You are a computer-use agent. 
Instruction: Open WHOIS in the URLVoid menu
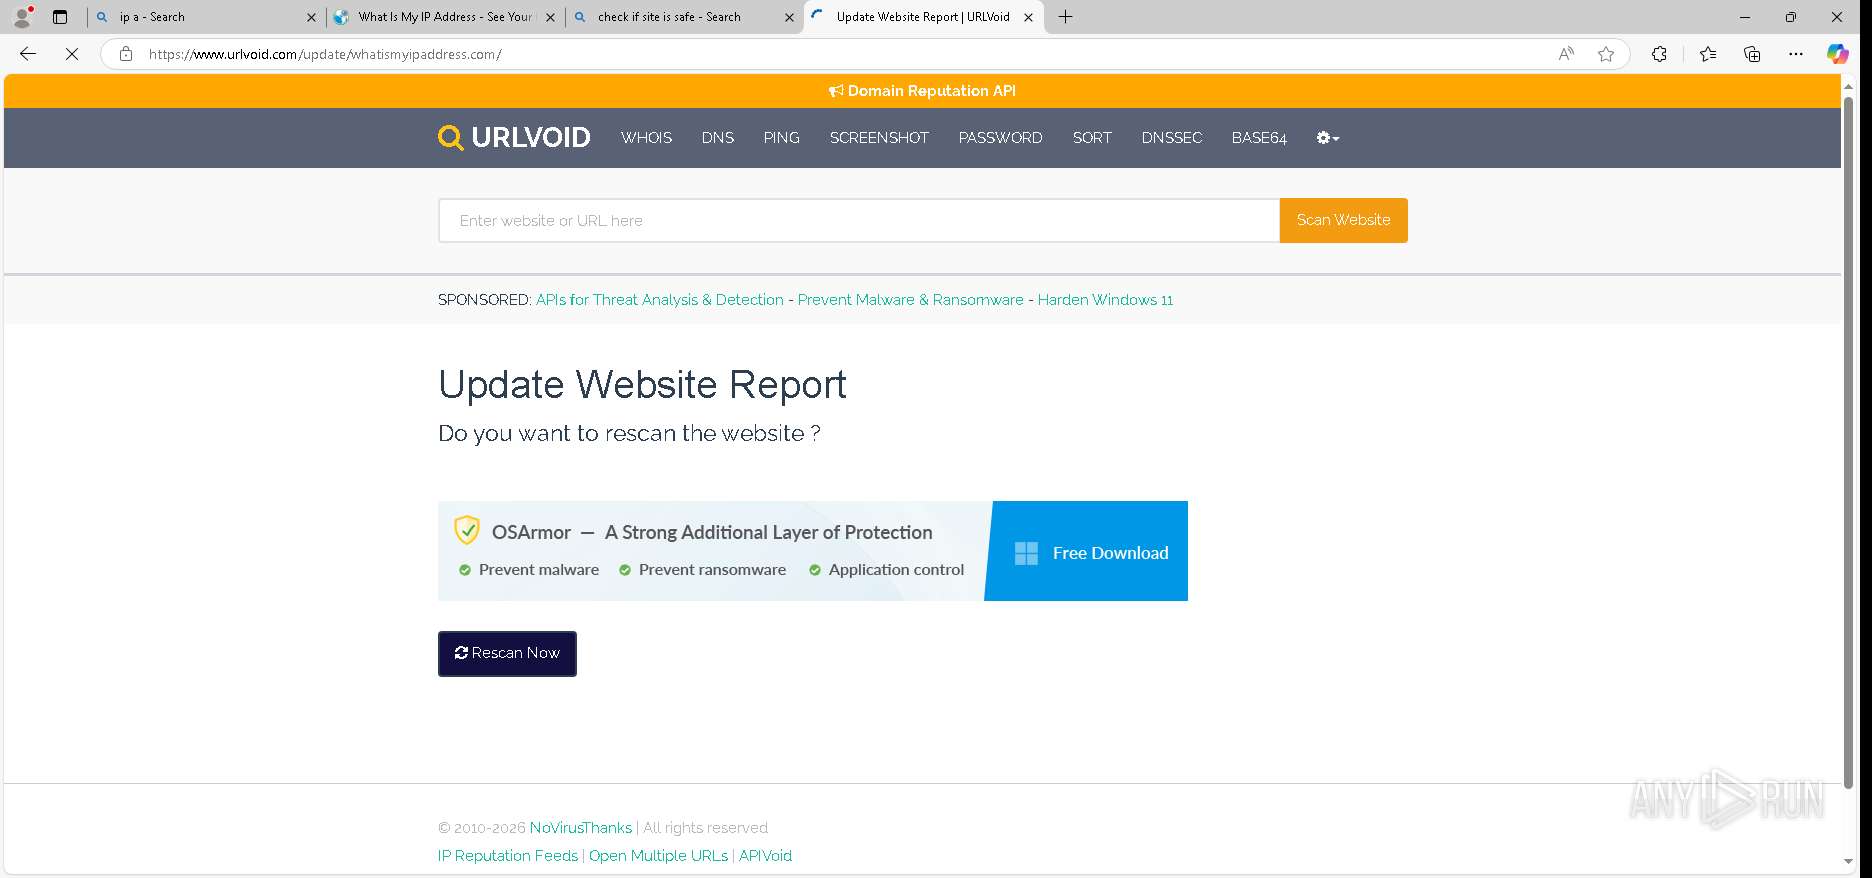tap(646, 138)
